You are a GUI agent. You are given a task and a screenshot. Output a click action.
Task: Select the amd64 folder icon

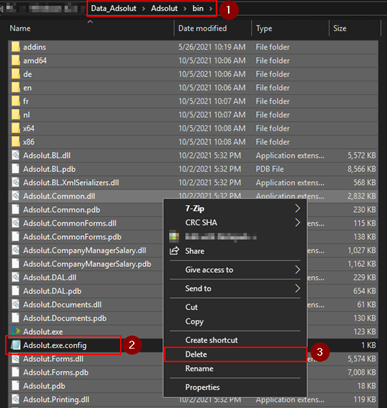click(16, 61)
